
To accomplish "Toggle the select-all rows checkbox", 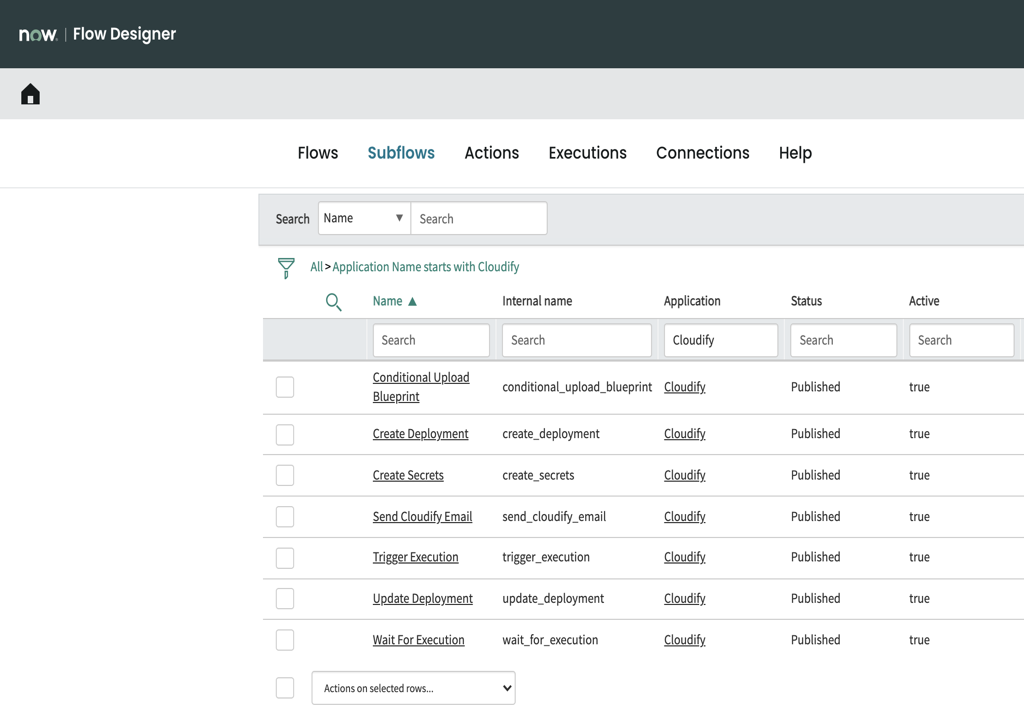I will [x=285, y=688].
